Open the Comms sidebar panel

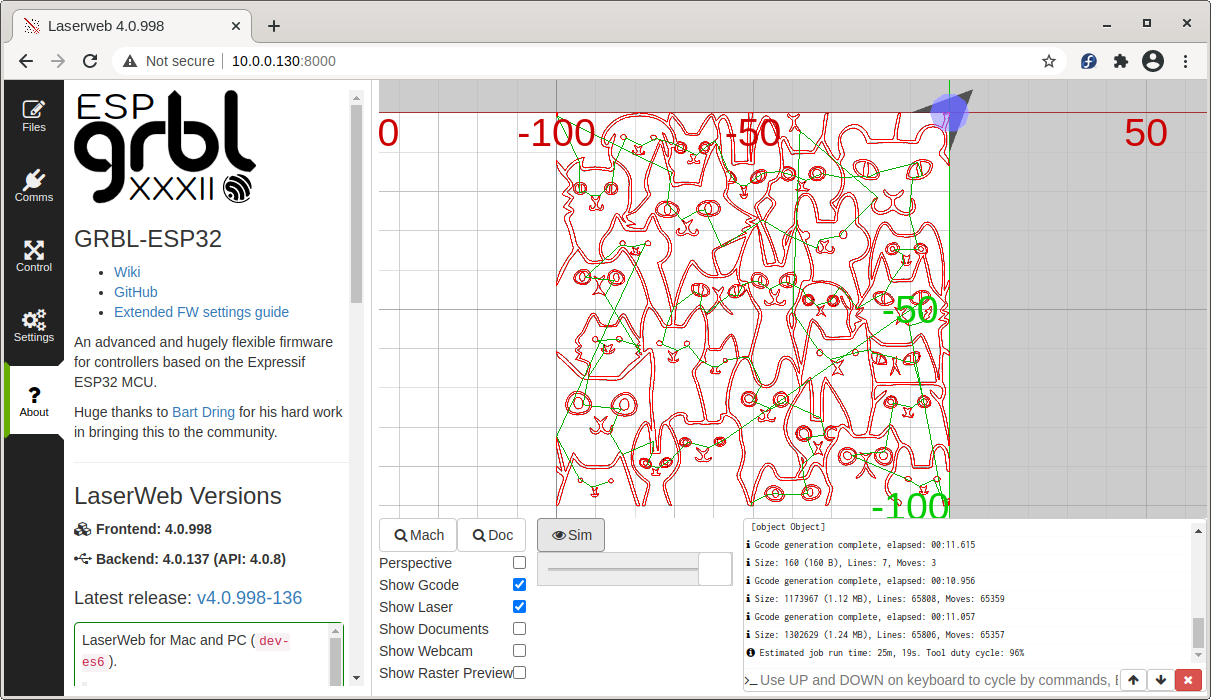pos(34,187)
